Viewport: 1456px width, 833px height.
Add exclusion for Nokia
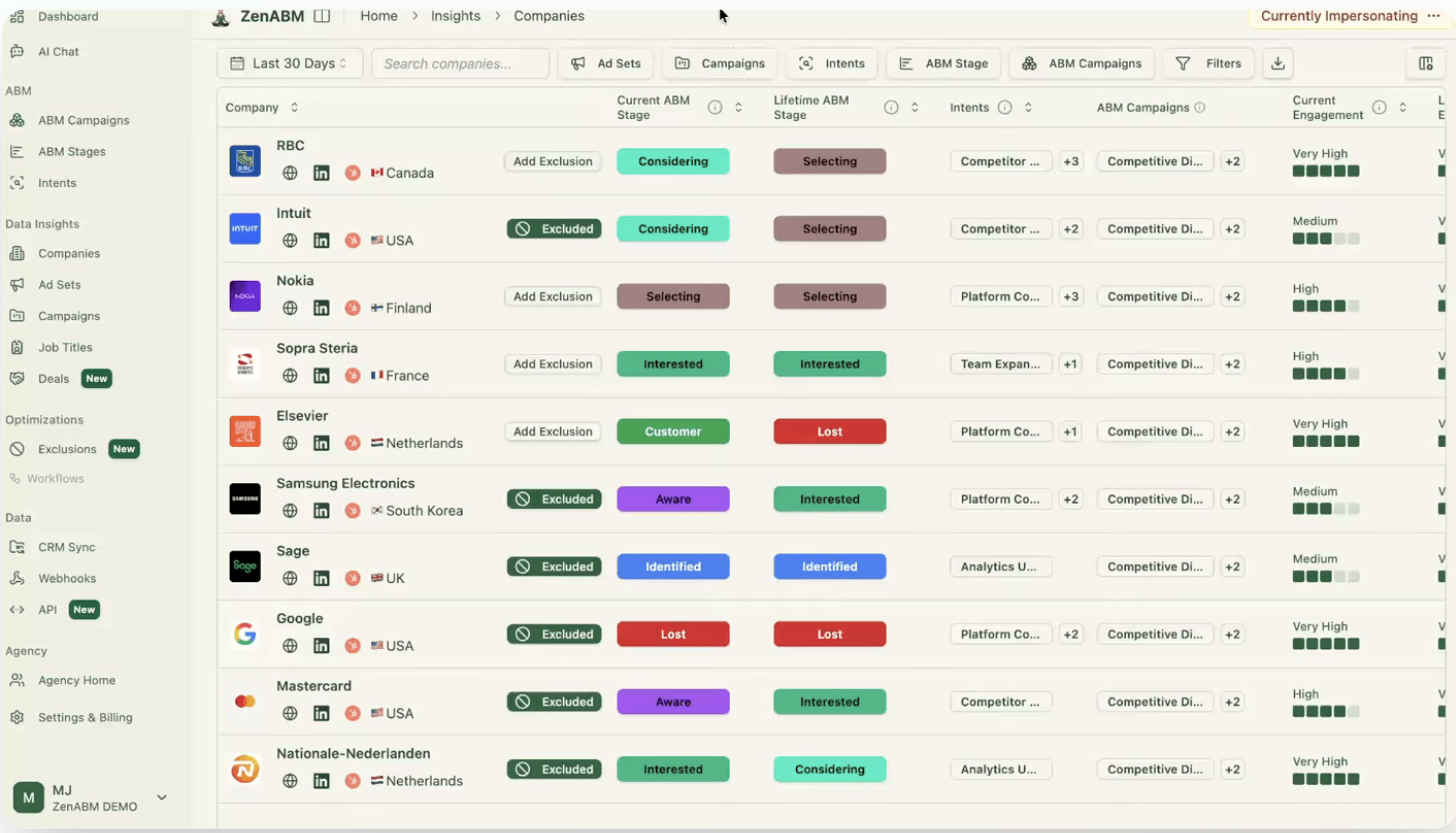[553, 296]
